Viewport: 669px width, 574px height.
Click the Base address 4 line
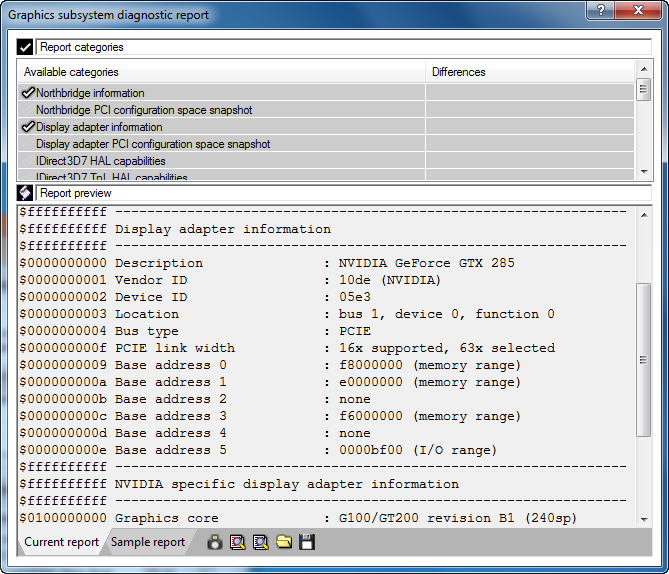coord(195,433)
